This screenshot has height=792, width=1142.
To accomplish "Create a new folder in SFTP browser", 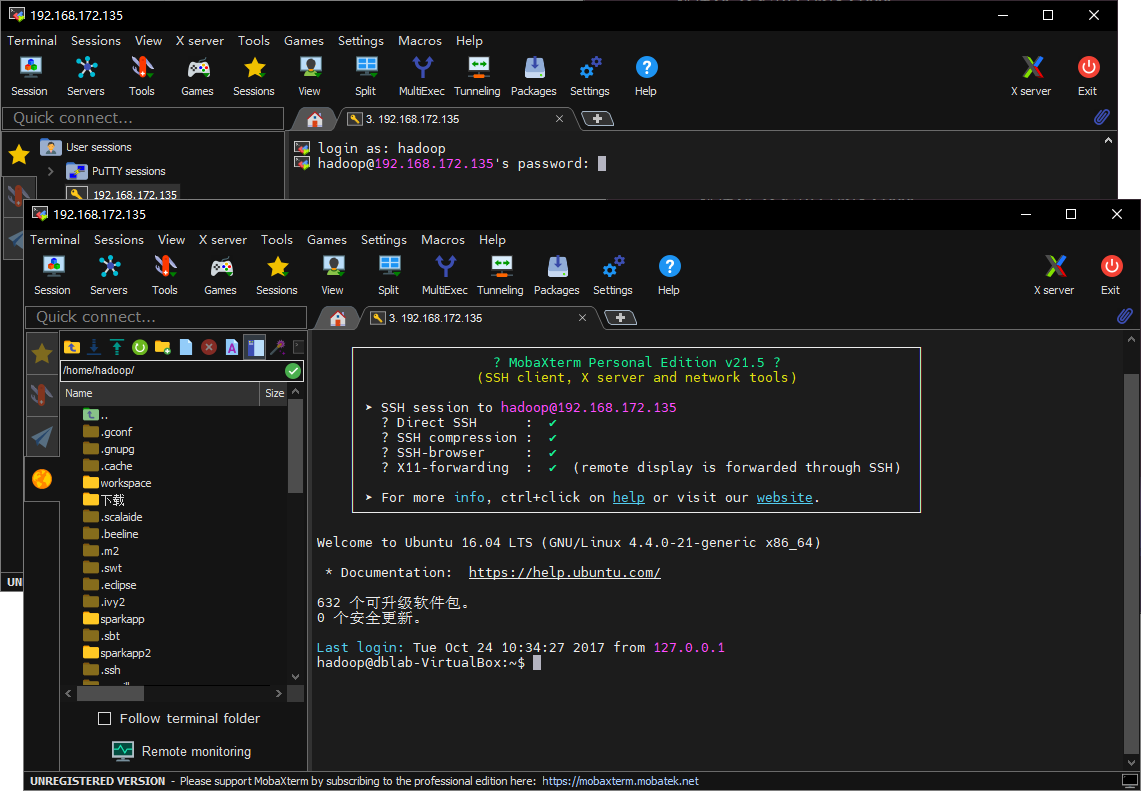I will (x=162, y=348).
